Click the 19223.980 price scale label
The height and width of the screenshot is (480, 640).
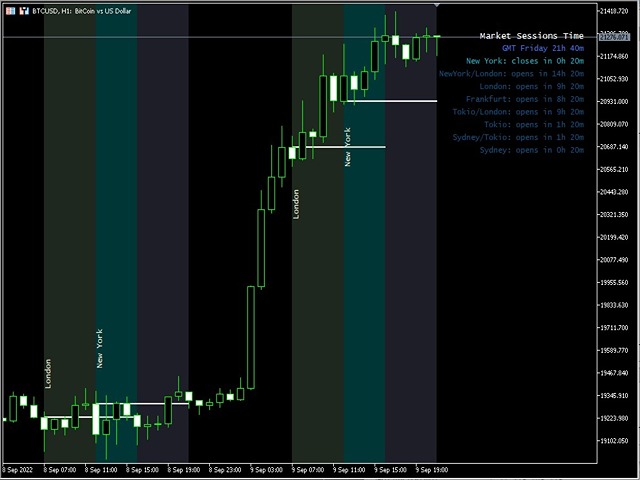pos(614,418)
